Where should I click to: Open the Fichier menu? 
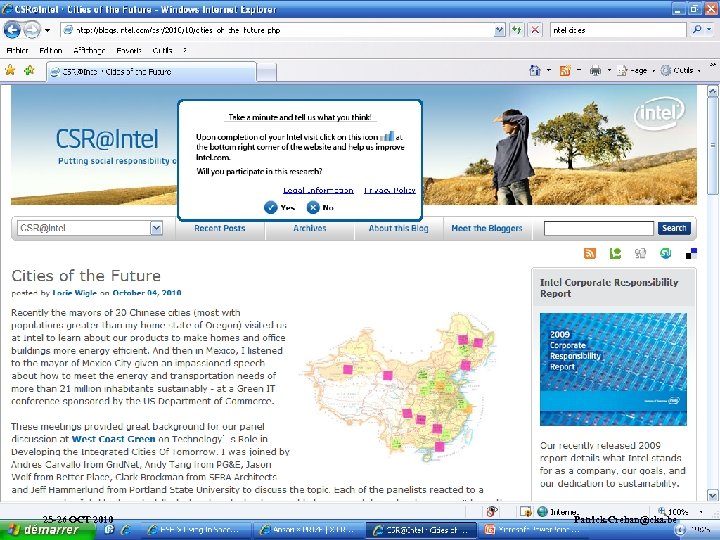click(x=17, y=51)
